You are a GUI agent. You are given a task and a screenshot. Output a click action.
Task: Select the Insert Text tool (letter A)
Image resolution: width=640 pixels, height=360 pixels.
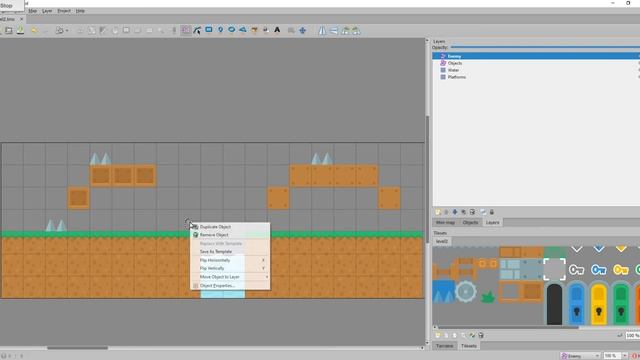(x=277, y=30)
